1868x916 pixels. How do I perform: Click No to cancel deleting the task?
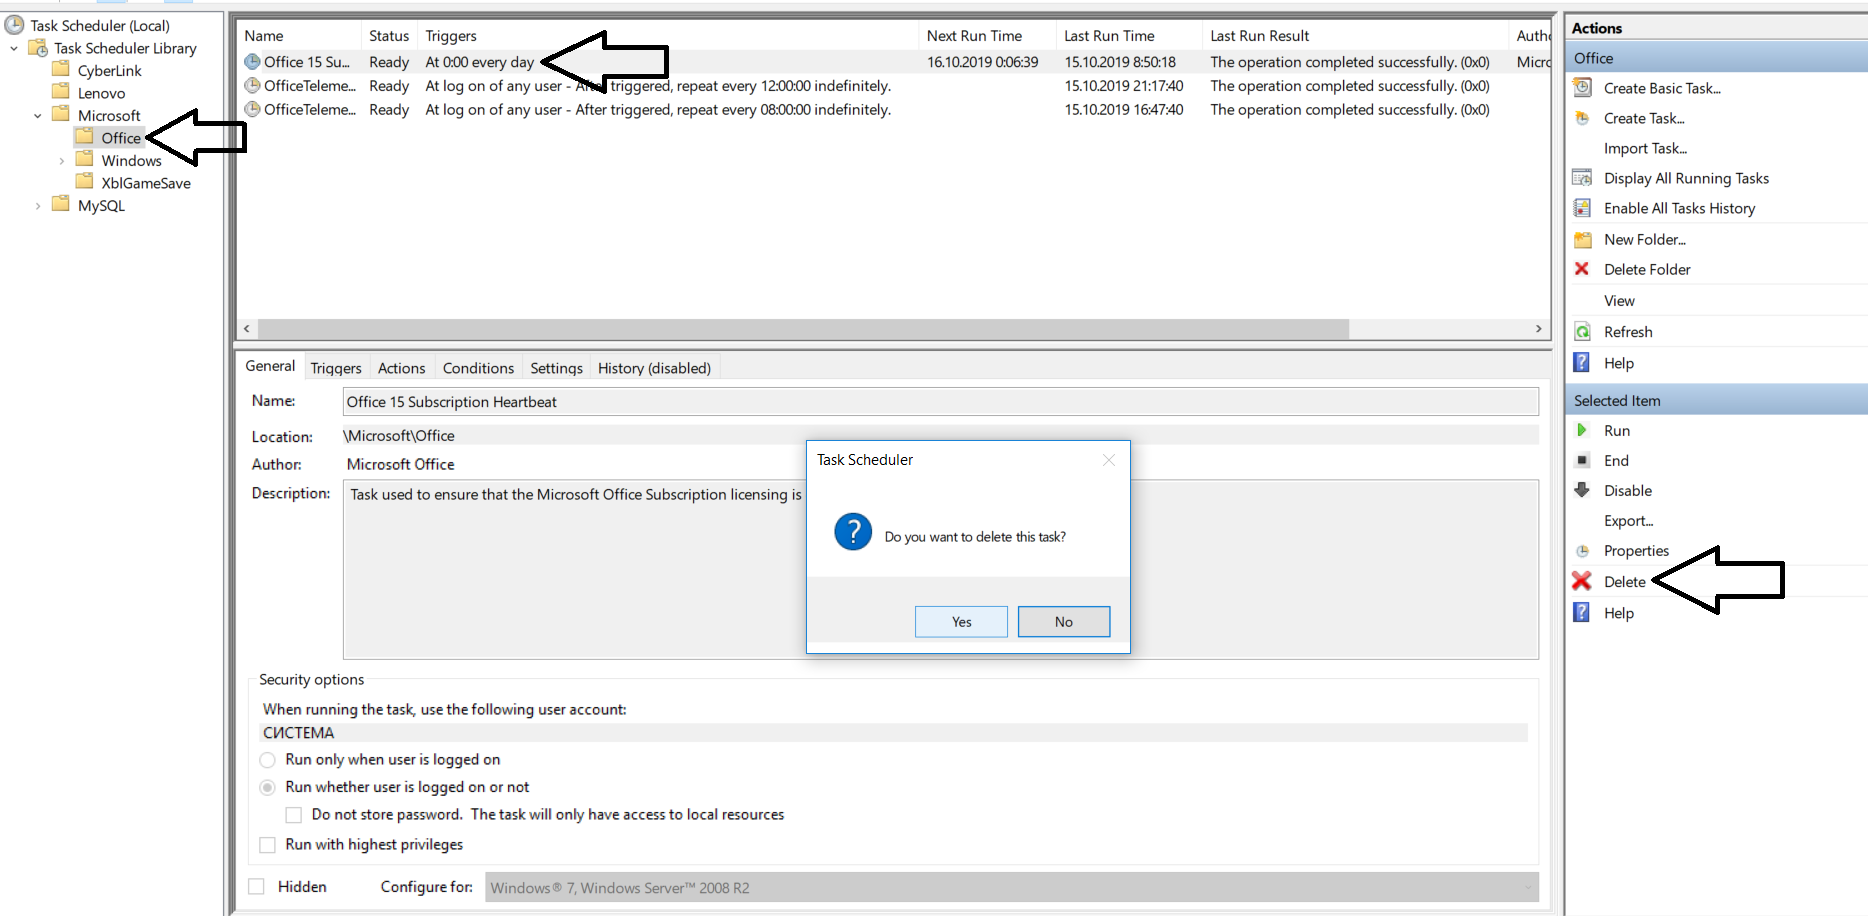[x=1063, y=621]
